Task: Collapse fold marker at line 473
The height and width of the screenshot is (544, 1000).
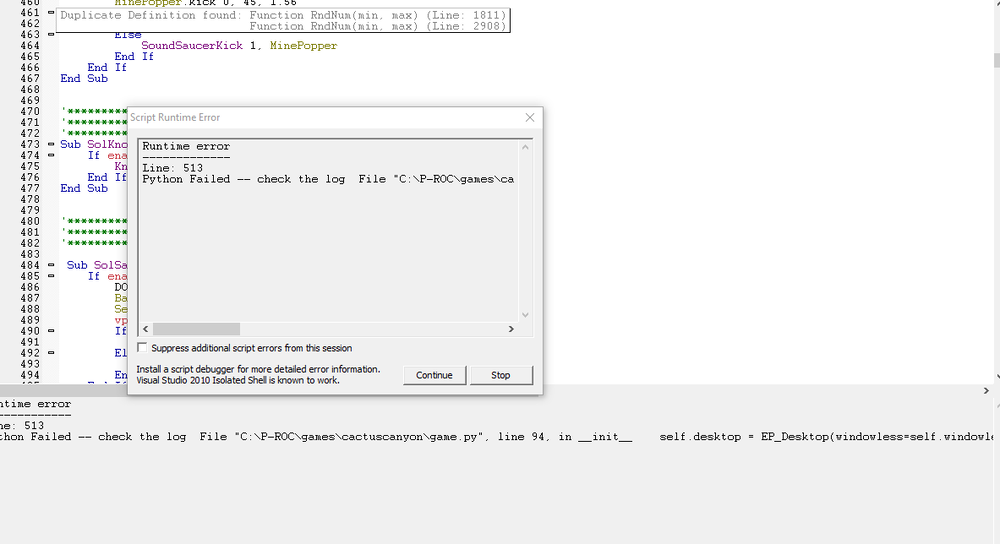Action: [x=51, y=144]
